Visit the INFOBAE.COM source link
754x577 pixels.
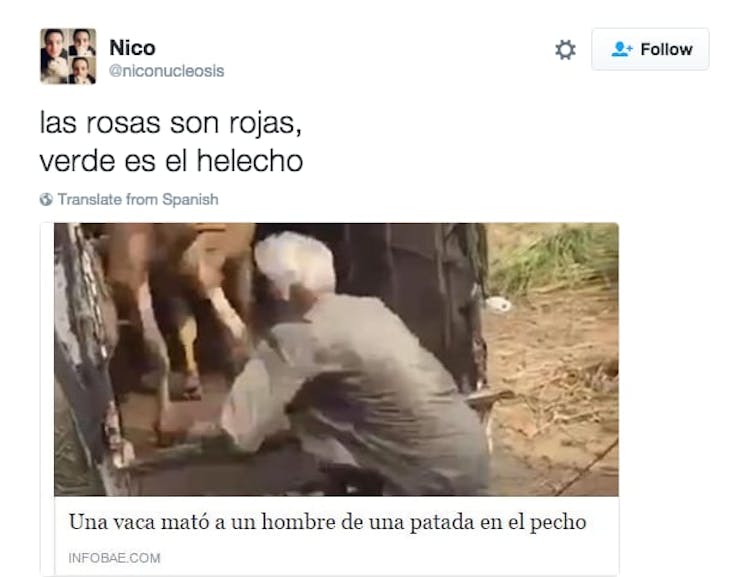coord(114,558)
